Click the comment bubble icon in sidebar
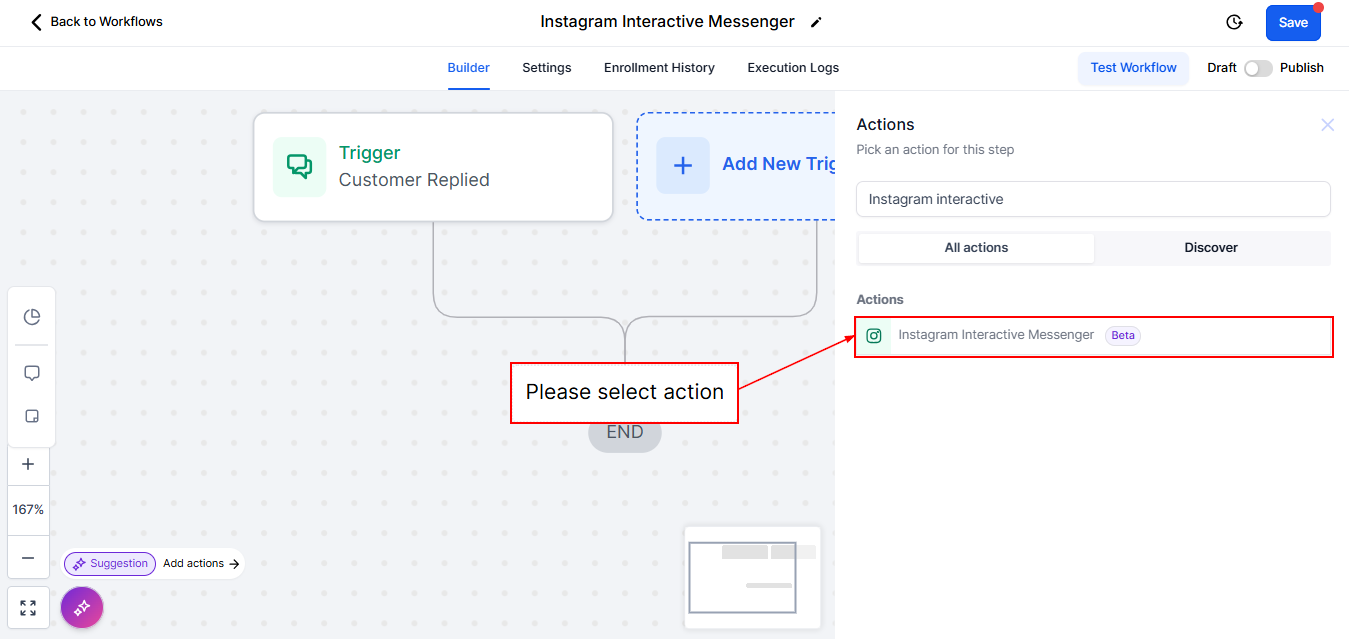This screenshot has width=1349, height=639. point(31,373)
